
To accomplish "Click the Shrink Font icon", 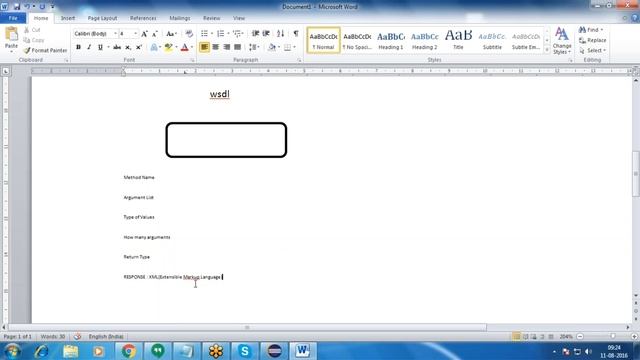I will (155, 34).
